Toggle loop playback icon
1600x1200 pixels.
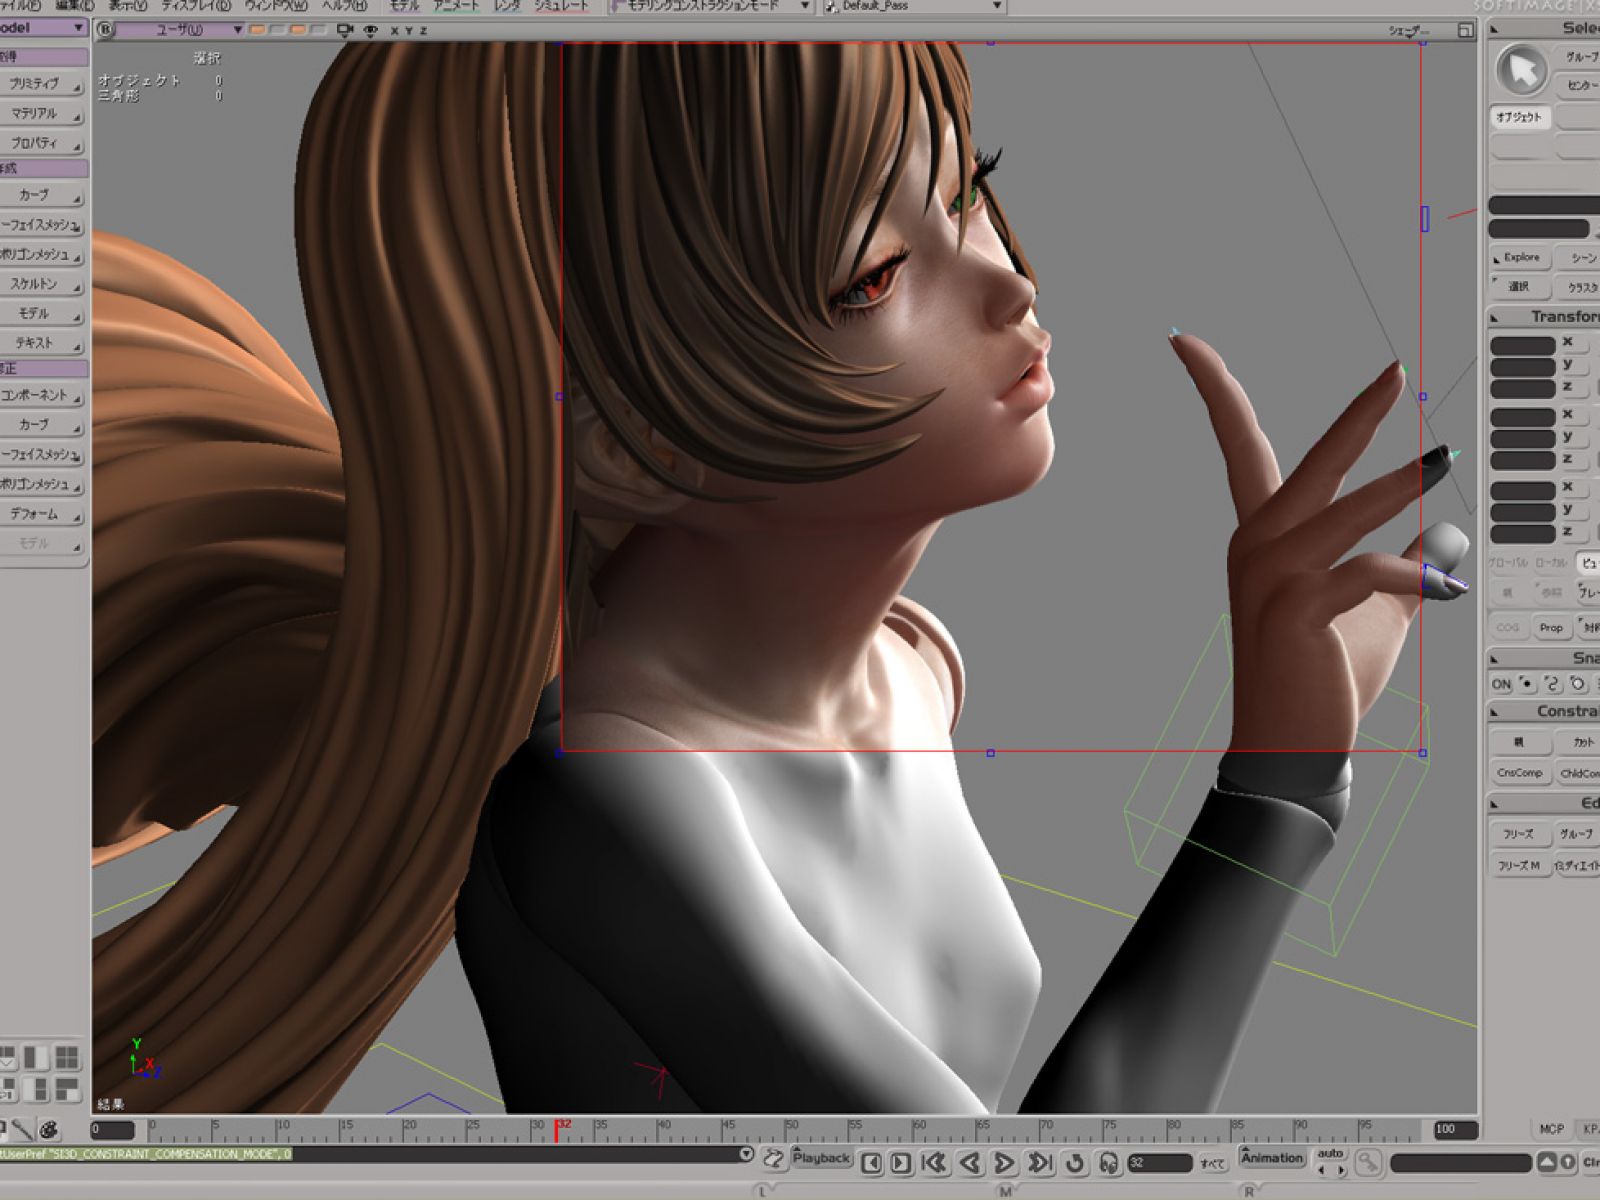click(x=1075, y=1162)
